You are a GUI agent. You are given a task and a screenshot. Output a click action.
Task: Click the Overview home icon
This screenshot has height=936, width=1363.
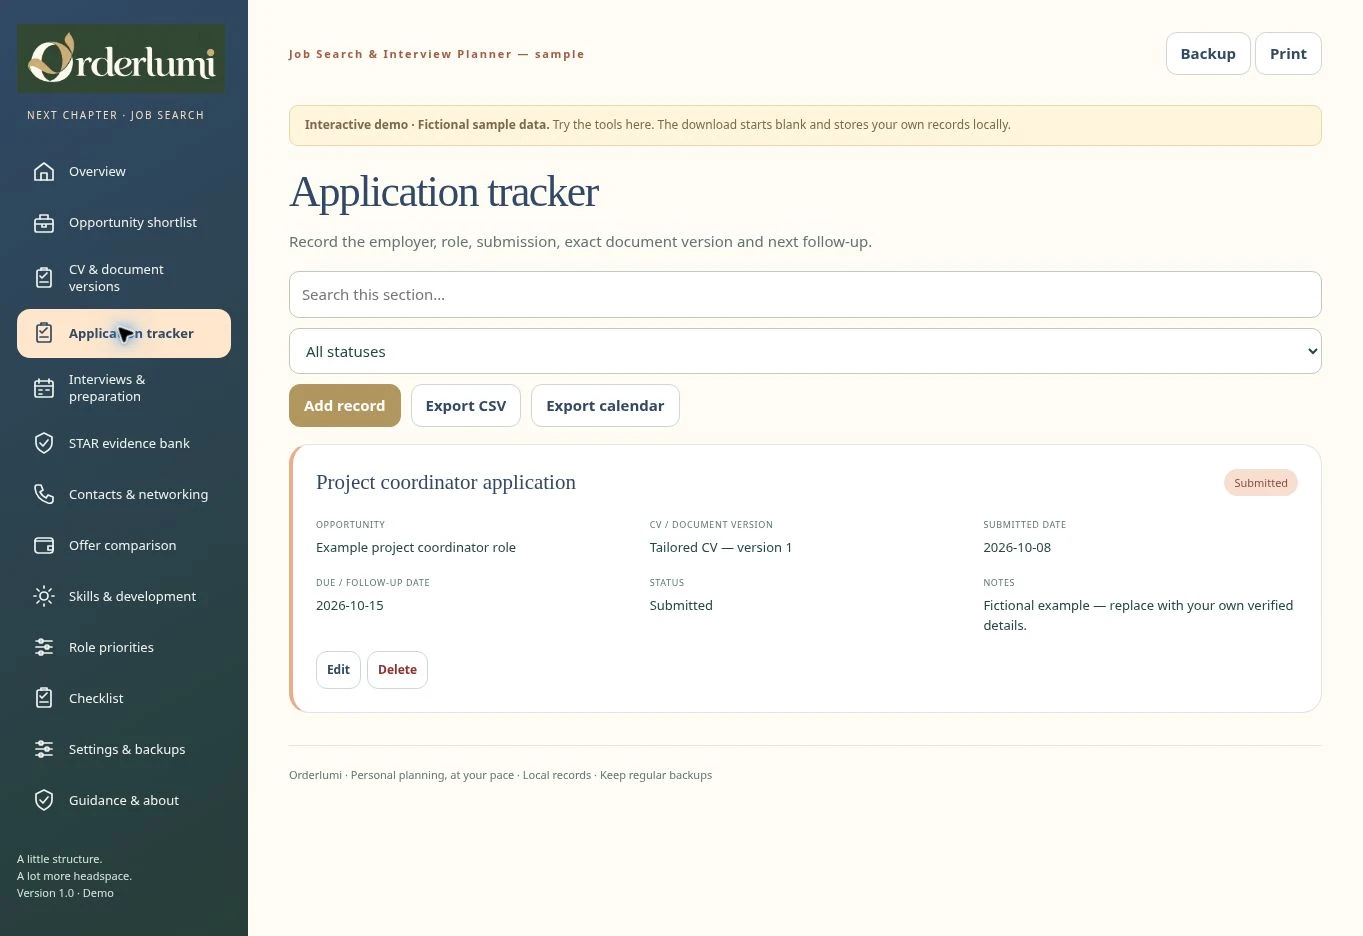[44, 172]
